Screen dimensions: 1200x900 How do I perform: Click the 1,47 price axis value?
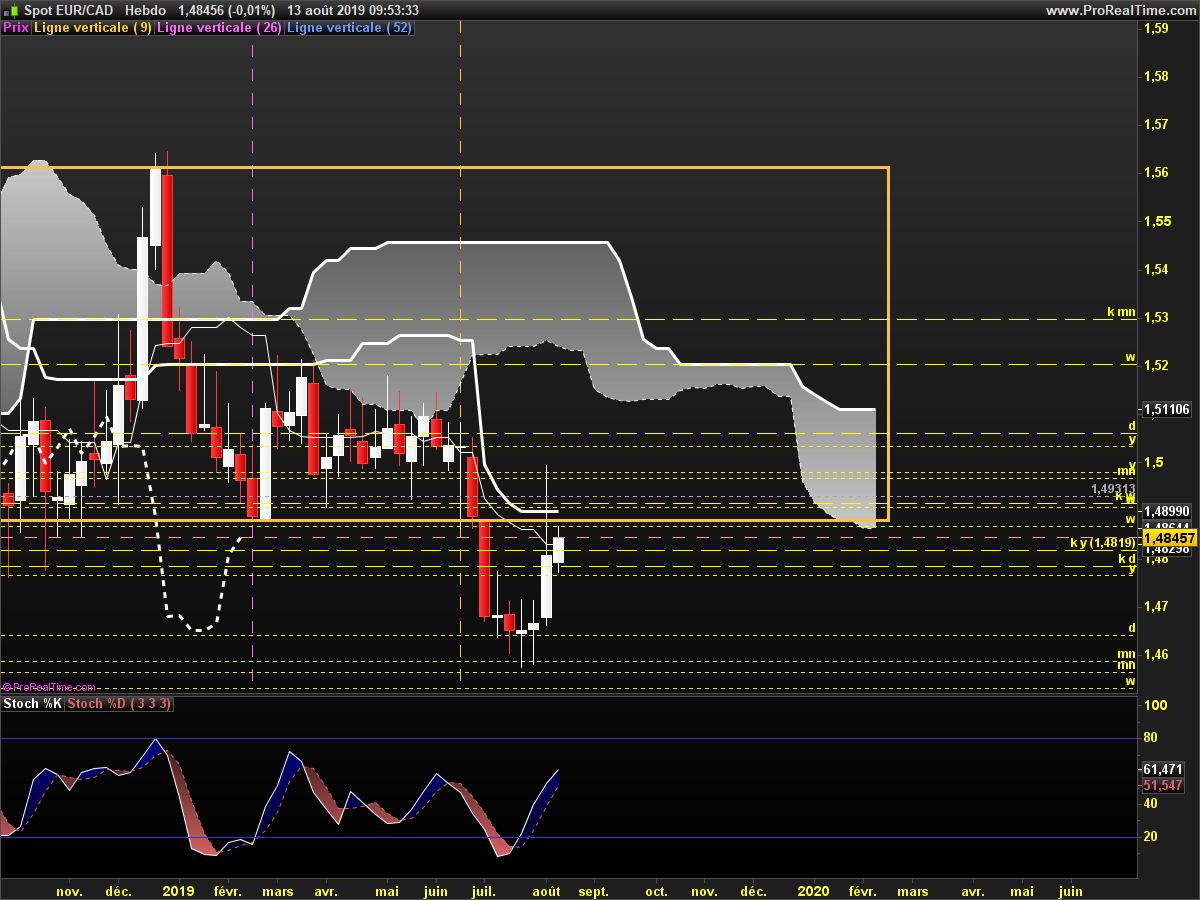click(x=1156, y=607)
